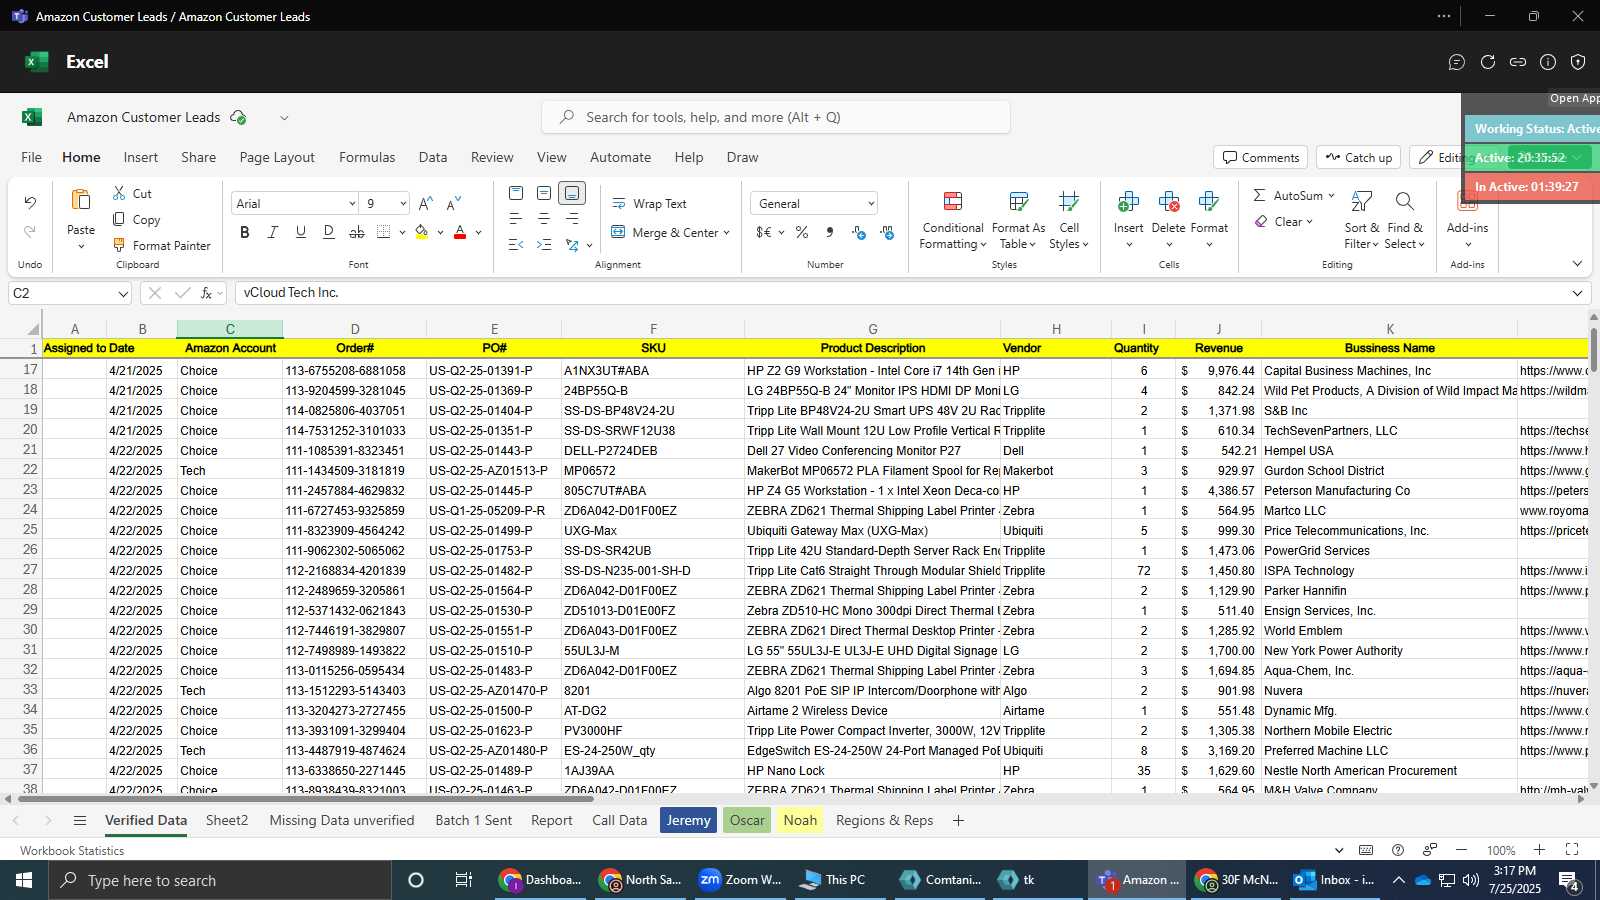Select column C header
Image resolution: width=1600 pixels, height=900 pixels.
(x=230, y=329)
